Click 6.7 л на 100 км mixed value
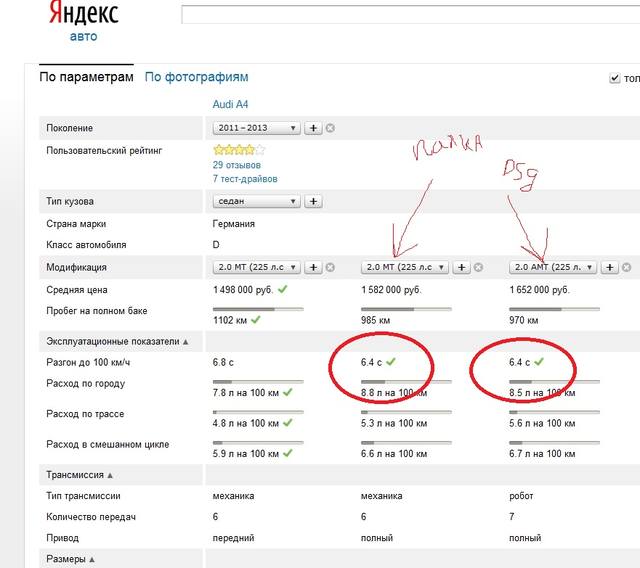This screenshot has width=640, height=568. 542,454
